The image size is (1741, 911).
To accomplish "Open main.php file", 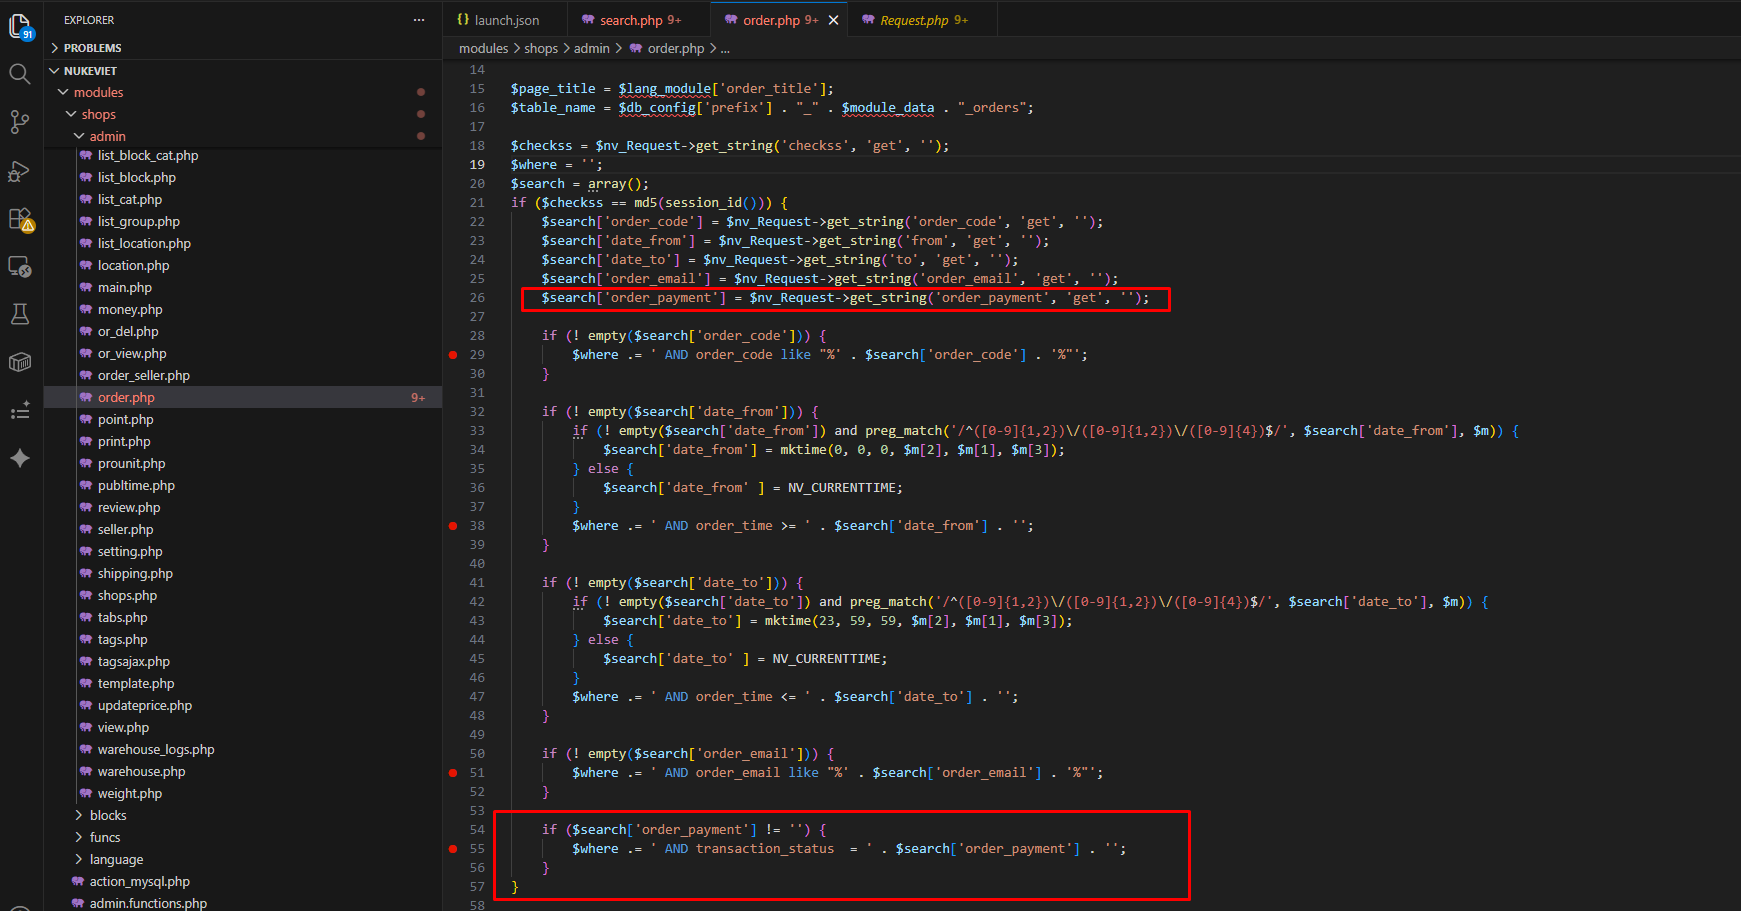I will coord(125,288).
